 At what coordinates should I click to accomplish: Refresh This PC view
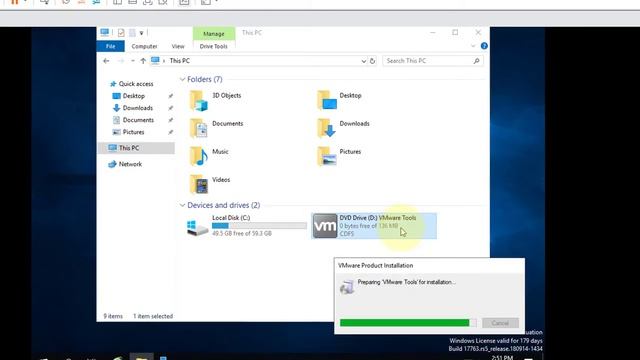[372, 61]
